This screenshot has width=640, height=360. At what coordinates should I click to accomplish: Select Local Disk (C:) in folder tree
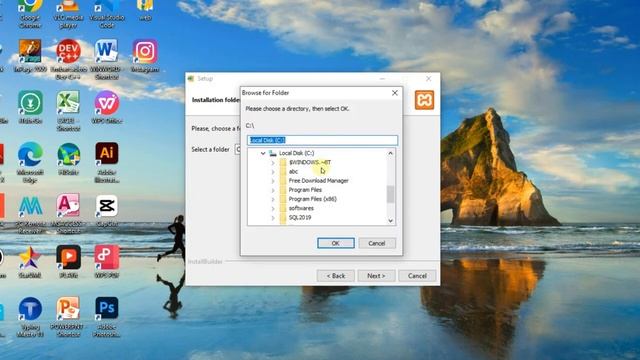(x=296, y=153)
